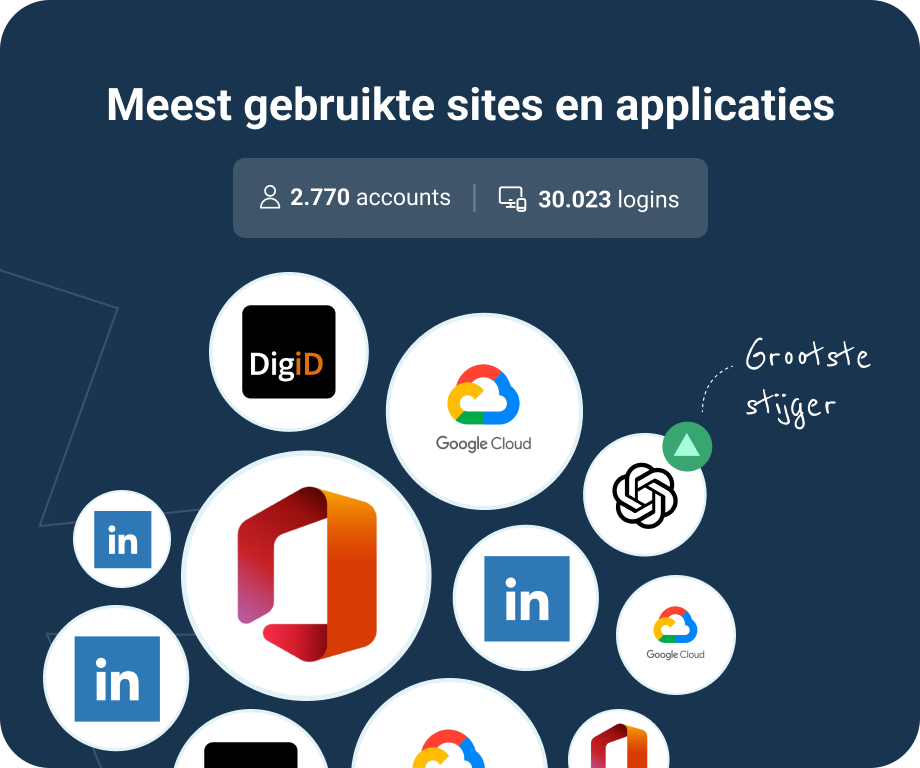Open the large LinkedIn bubble at bottom left
The height and width of the screenshot is (768, 920).
[x=116, y=678]
